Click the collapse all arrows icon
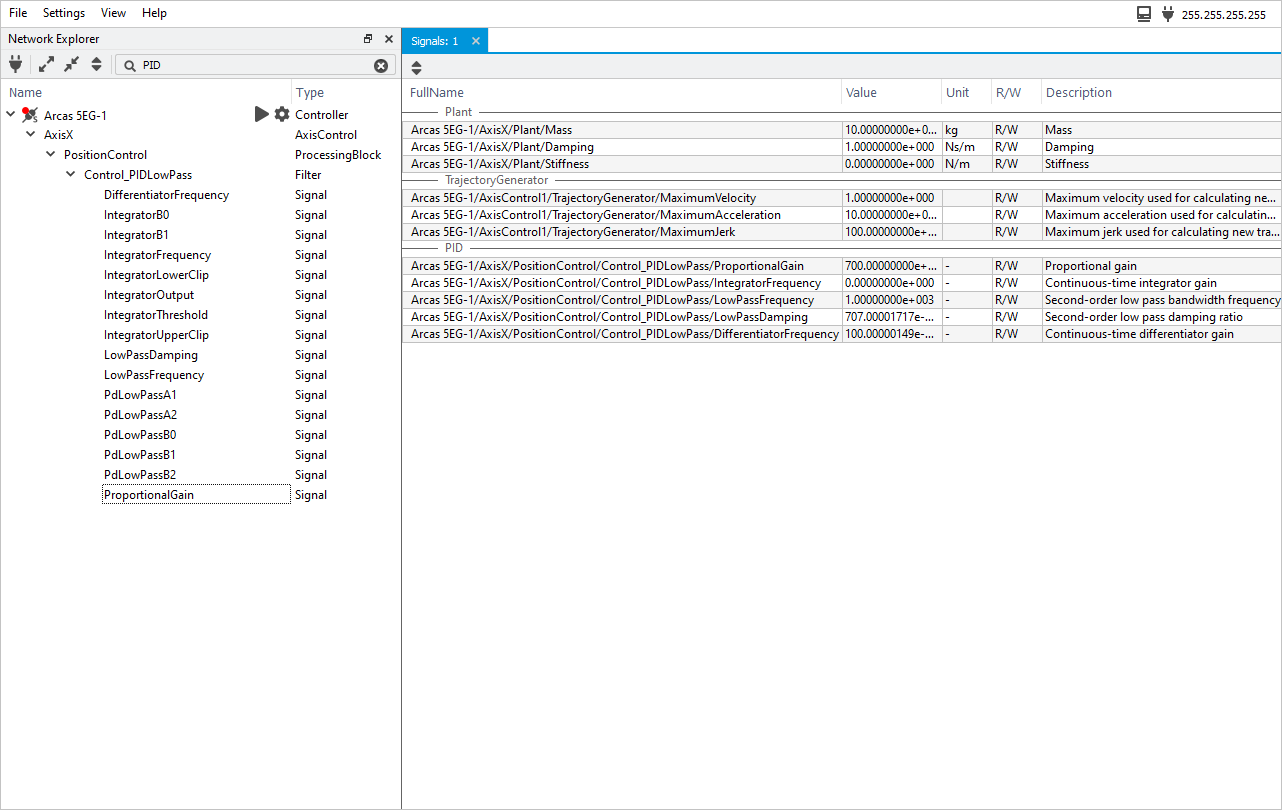This screenshot has width=1282, height=810. (71, 65)
